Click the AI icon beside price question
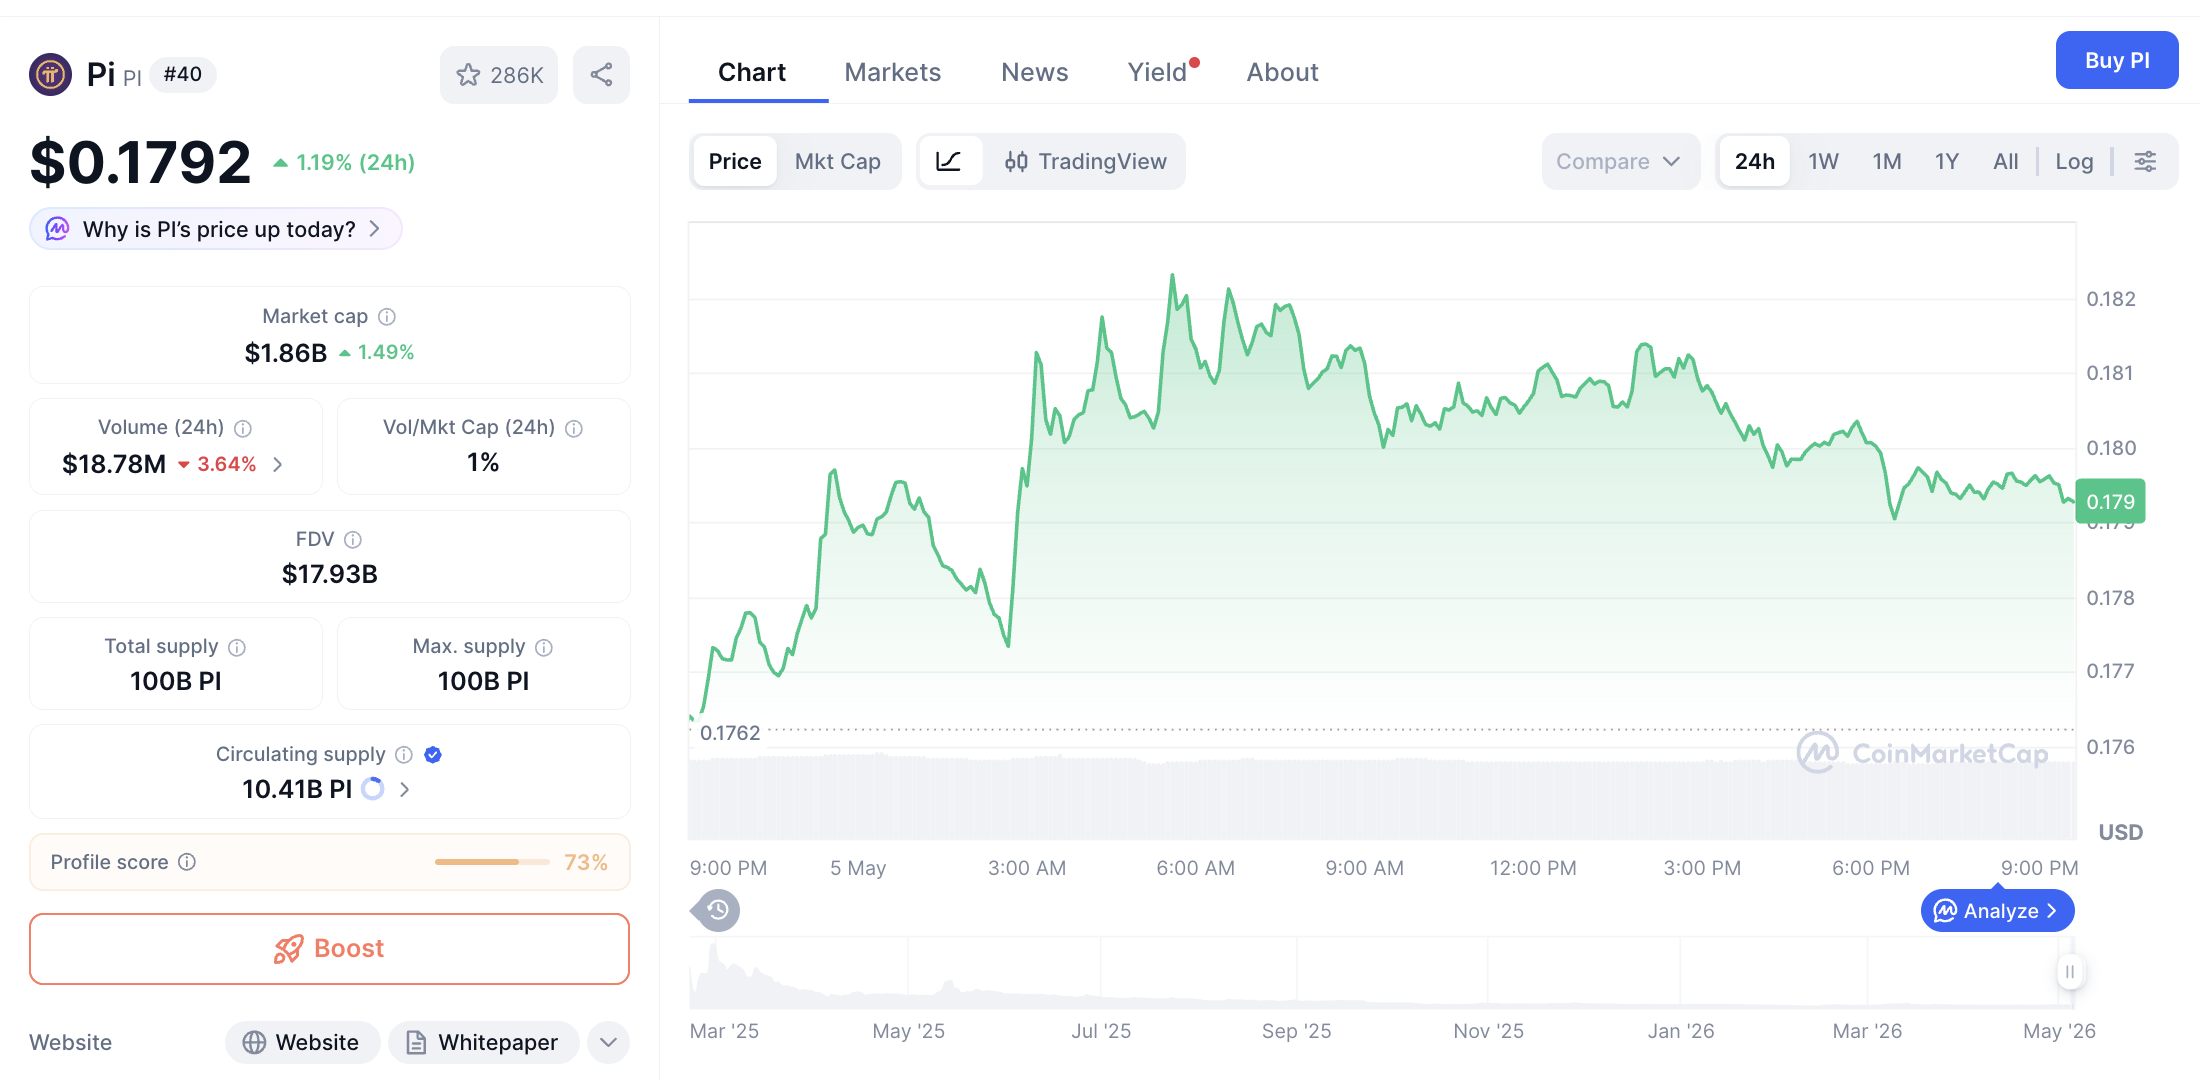The height and width of the screenshot is (1080, 2200). click(58, 229)
